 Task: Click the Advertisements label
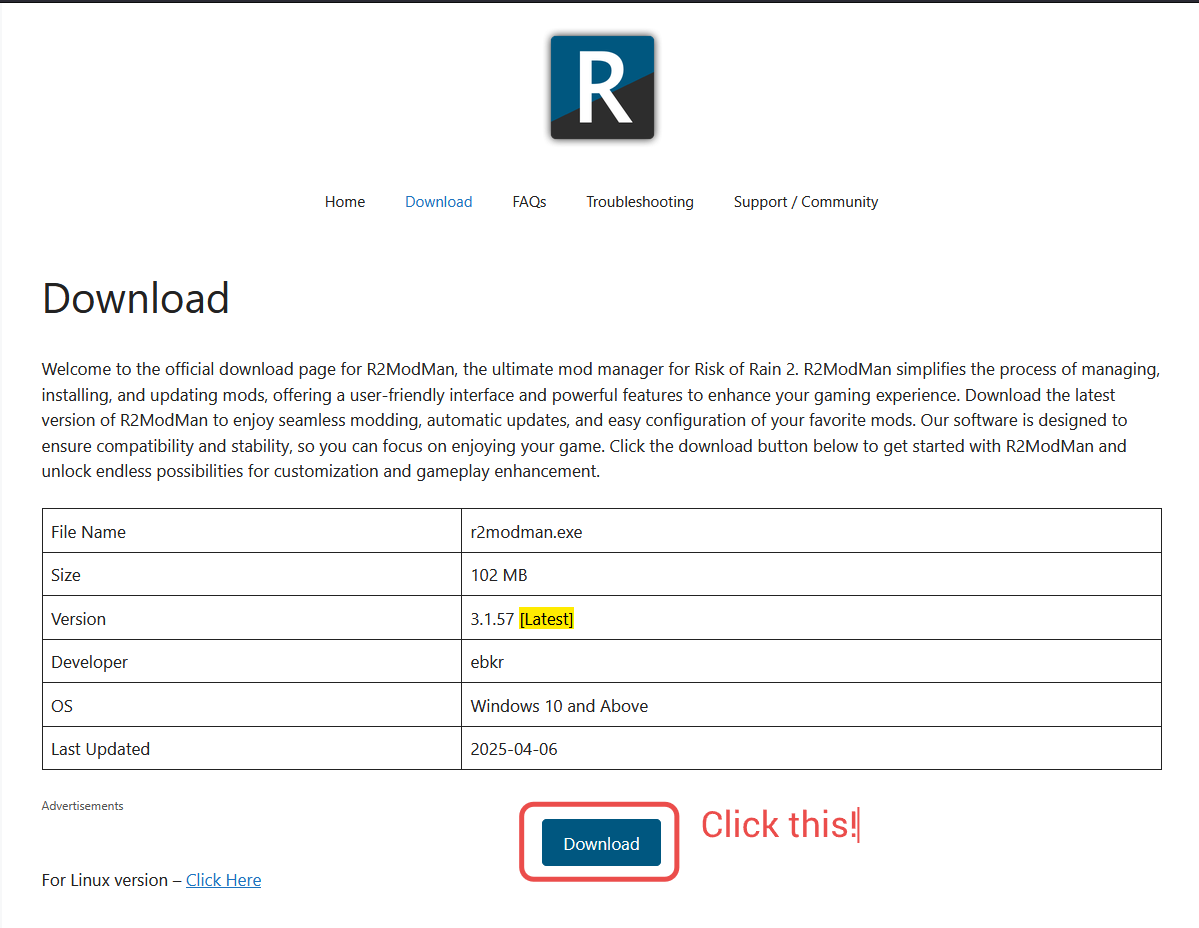82,806
